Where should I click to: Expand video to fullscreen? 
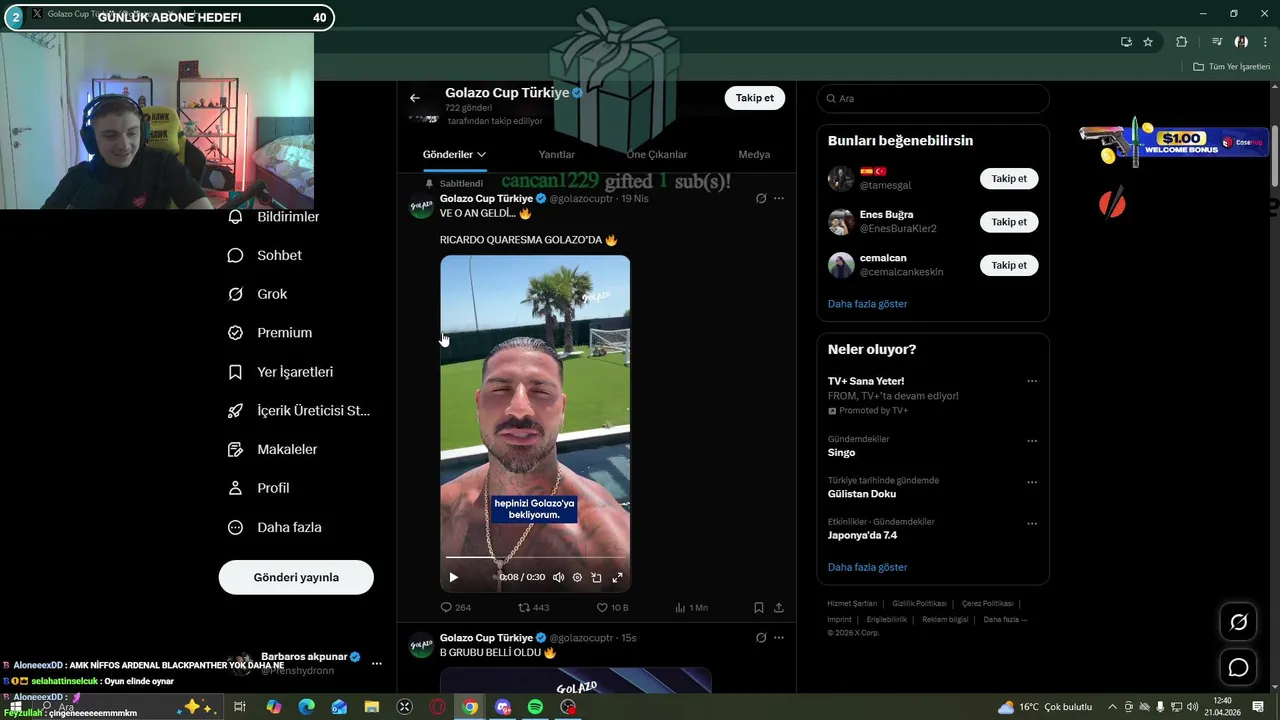617,577
